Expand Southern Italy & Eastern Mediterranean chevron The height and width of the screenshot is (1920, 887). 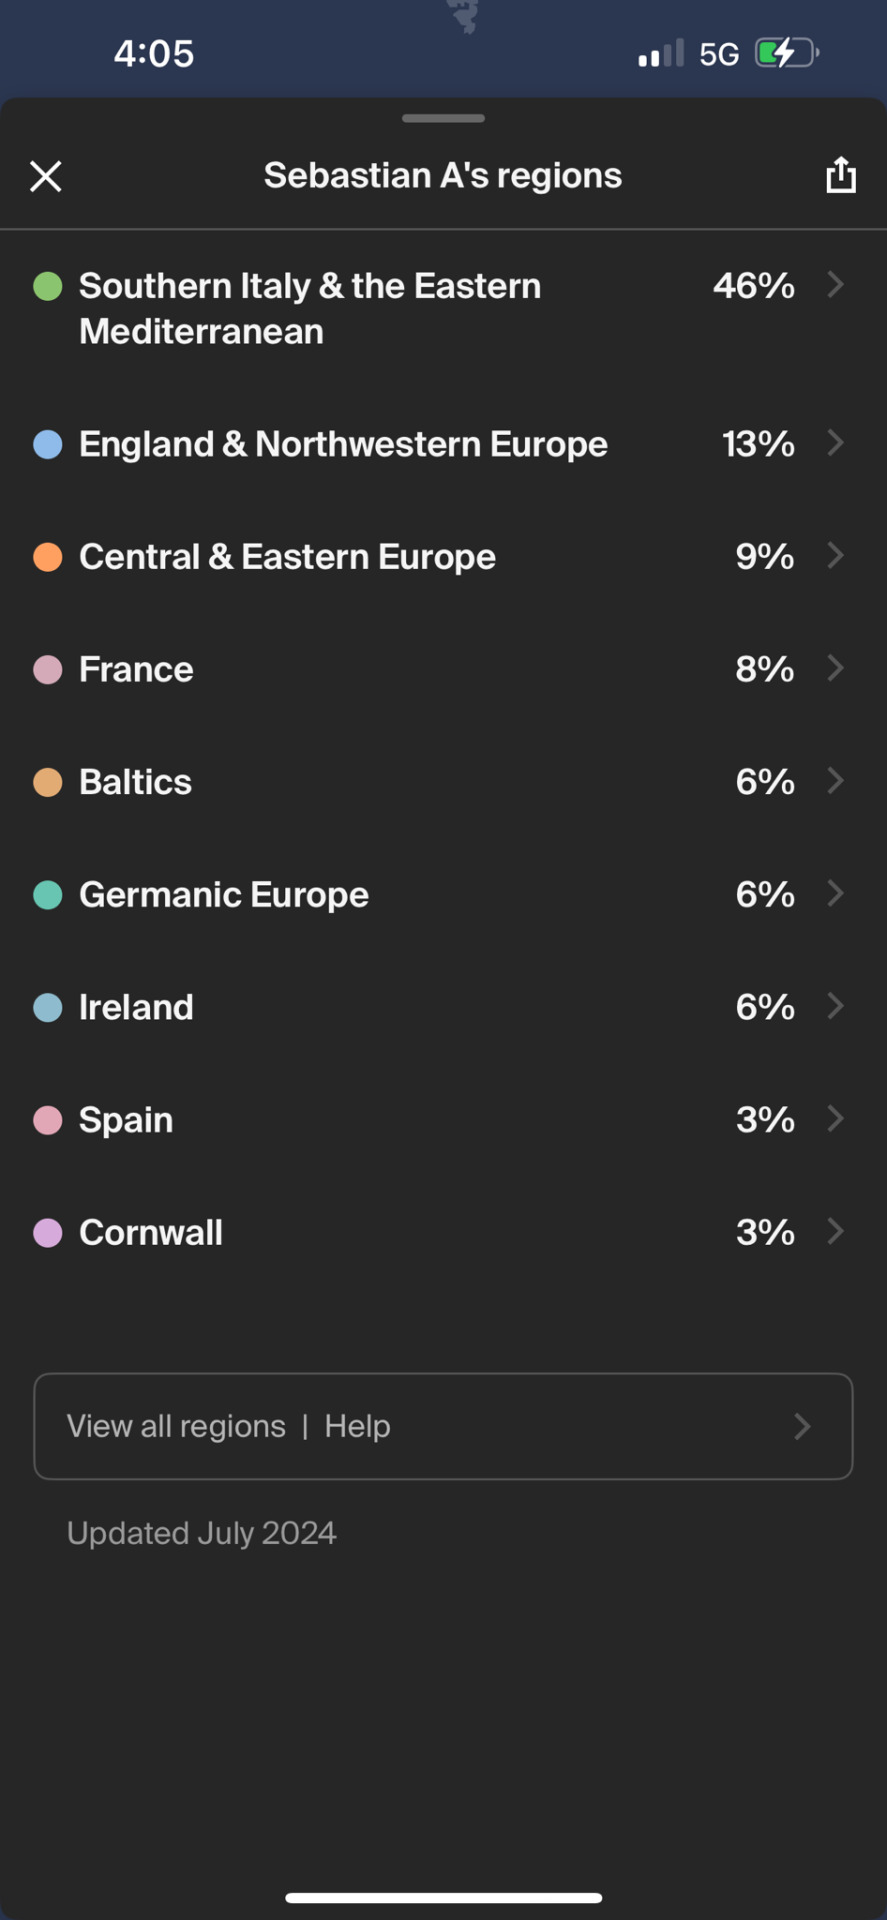click(836, 285)
